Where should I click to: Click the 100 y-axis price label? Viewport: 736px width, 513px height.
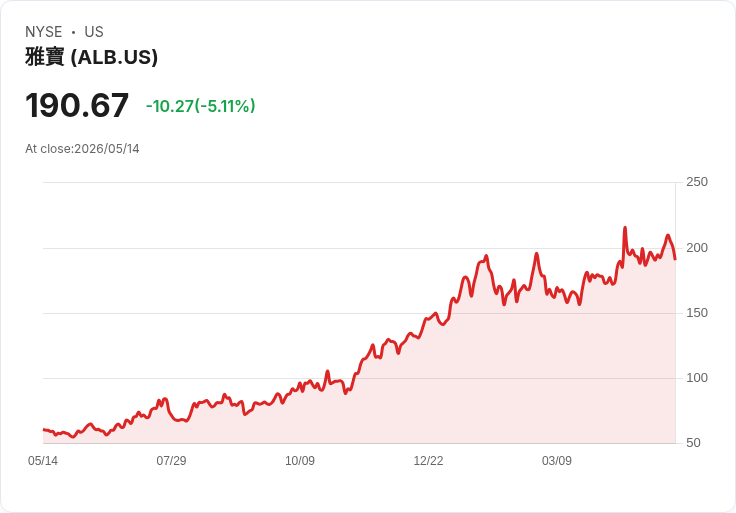(x=697, y=377)
